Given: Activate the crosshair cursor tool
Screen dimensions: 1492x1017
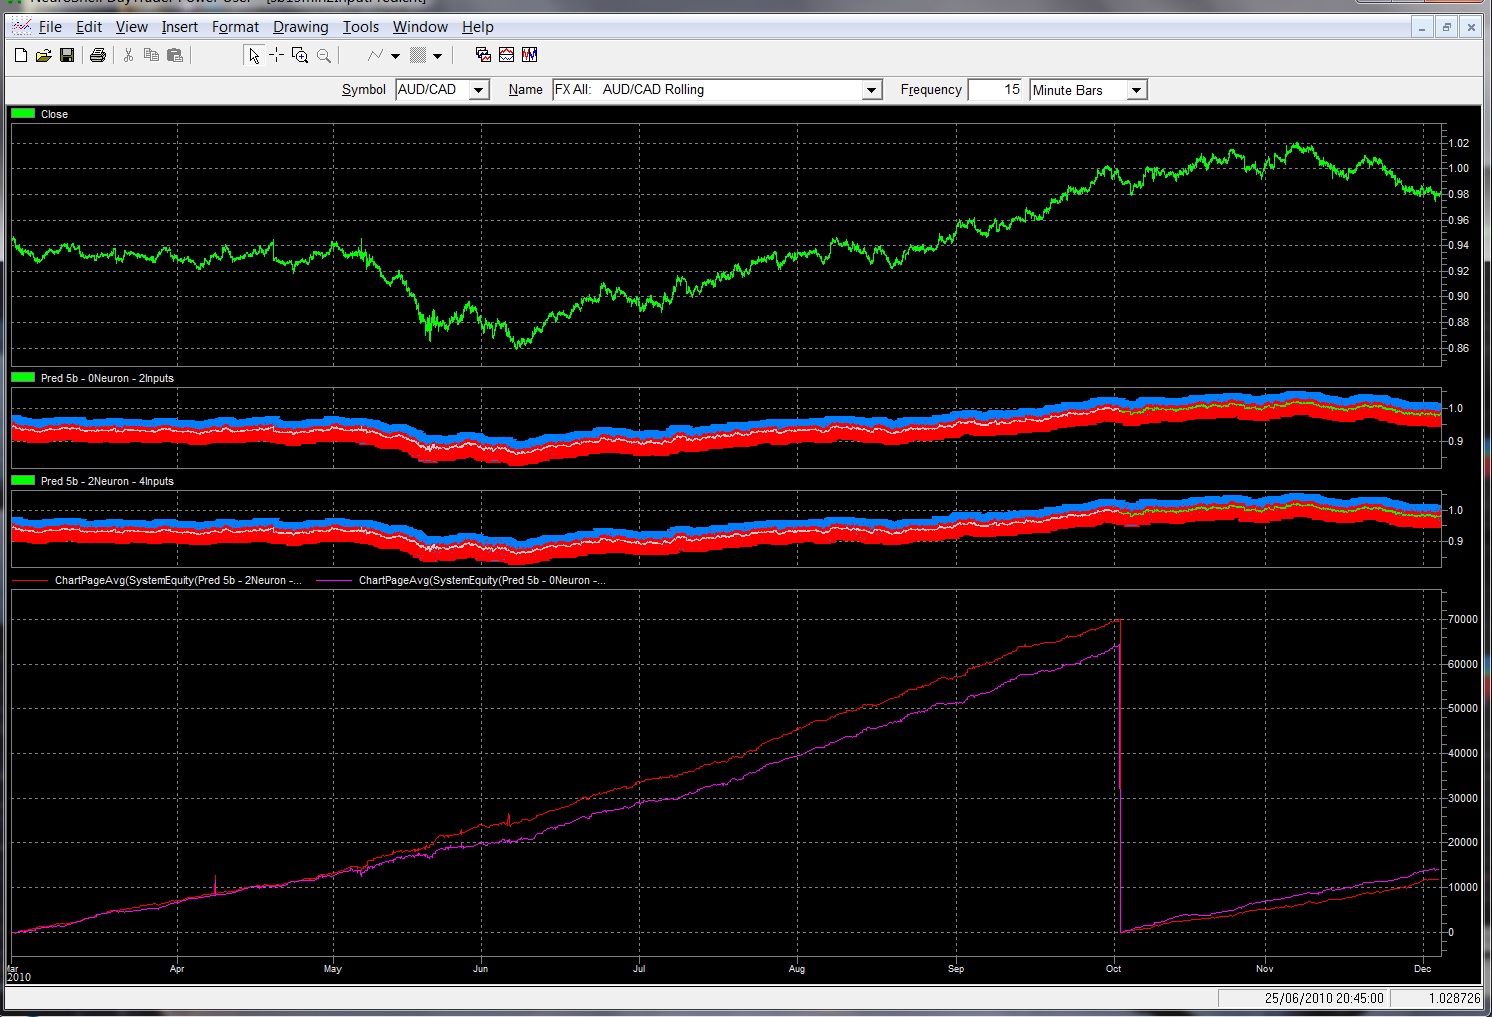Looking at the screenshot, I should 277,56.
